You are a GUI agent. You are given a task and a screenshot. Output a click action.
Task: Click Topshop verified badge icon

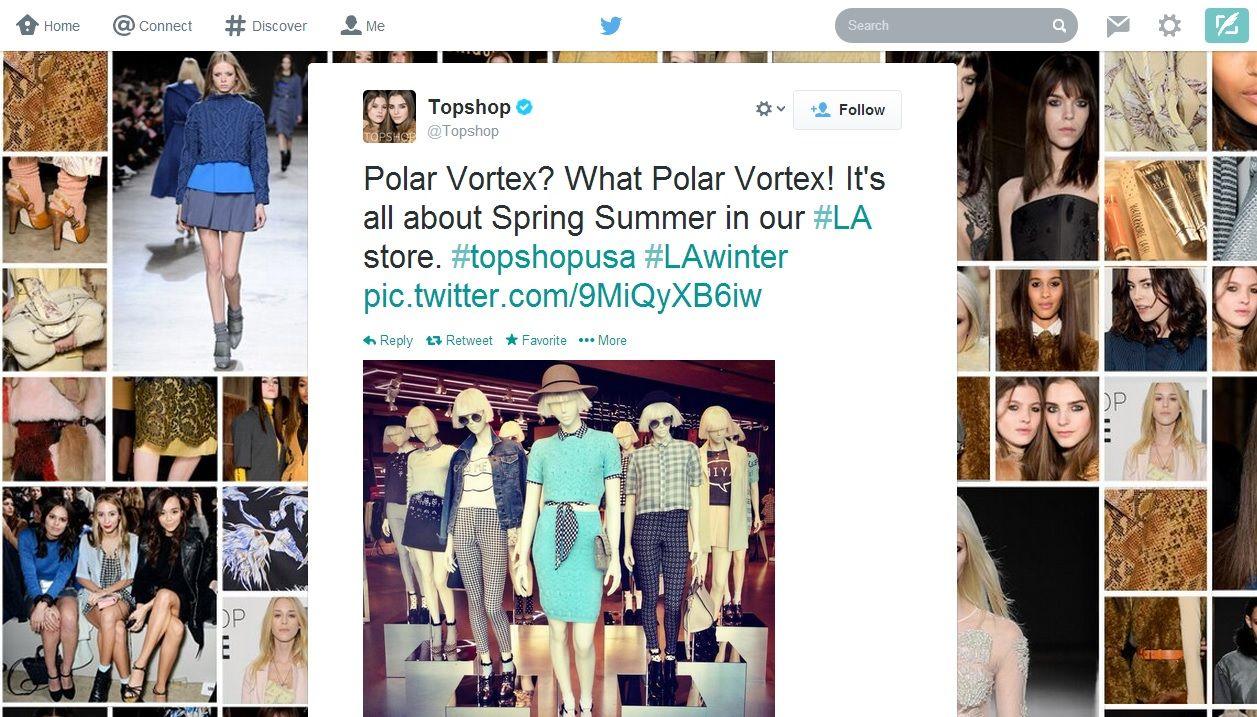524,107
